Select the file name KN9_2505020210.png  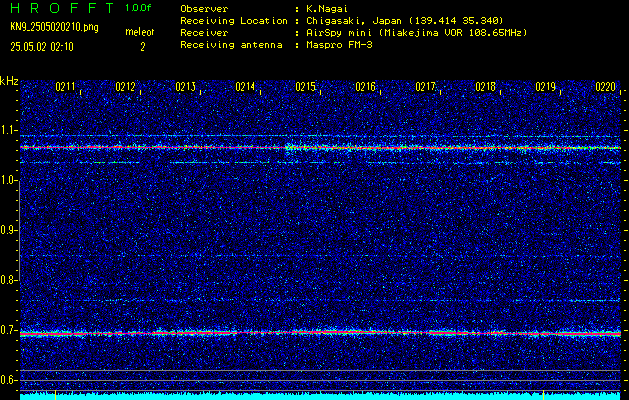tap(54, 27)
